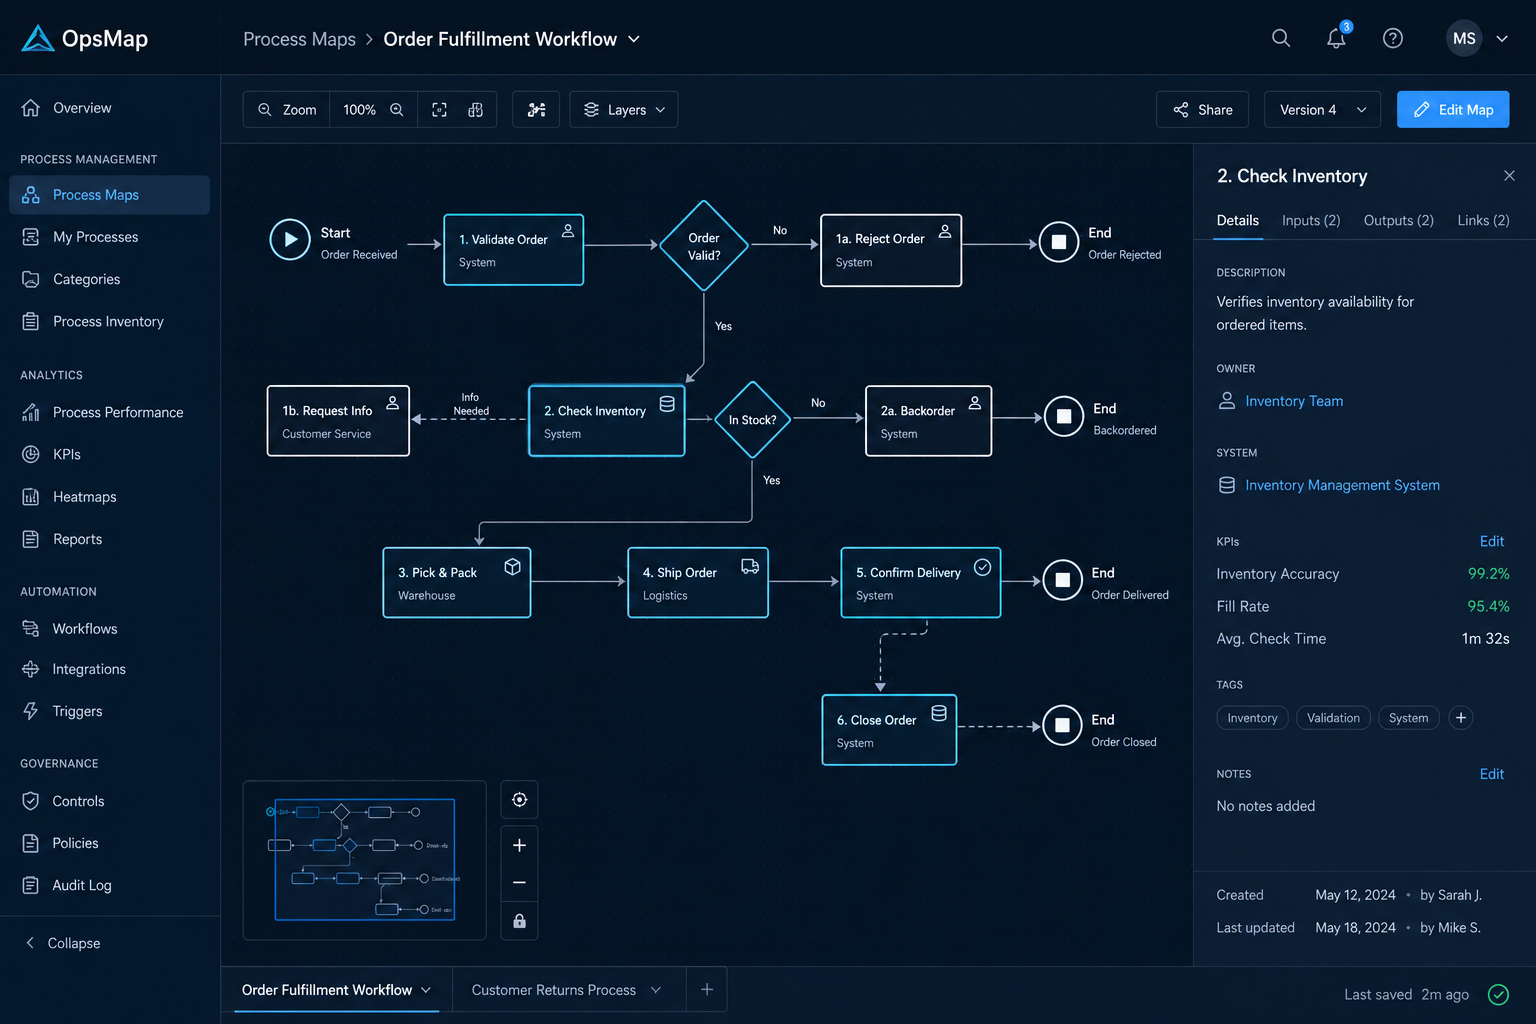The width and height of the screenshot is (1536, 1024).
Task: Click the Start play circle node
Action: point(290,240)
